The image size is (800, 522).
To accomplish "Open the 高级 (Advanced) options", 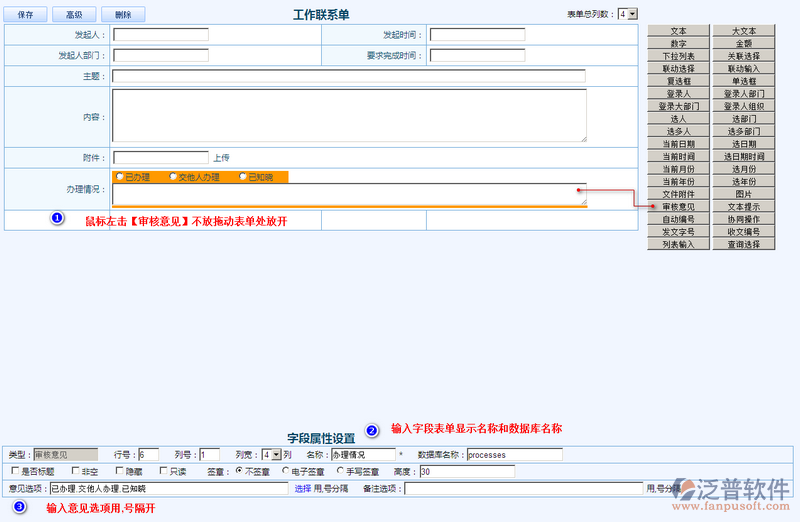I will pyautogui.click(x=74, y=15).
